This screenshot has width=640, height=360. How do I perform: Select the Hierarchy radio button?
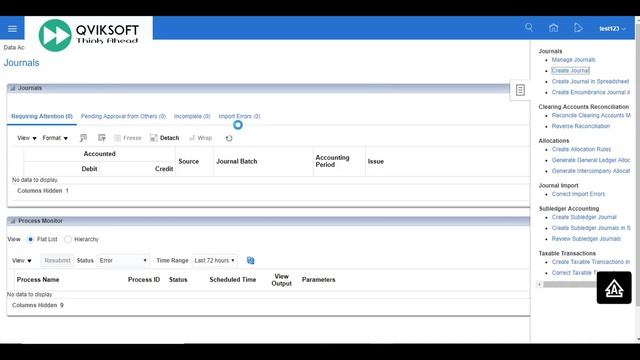(x=68, y=239)
